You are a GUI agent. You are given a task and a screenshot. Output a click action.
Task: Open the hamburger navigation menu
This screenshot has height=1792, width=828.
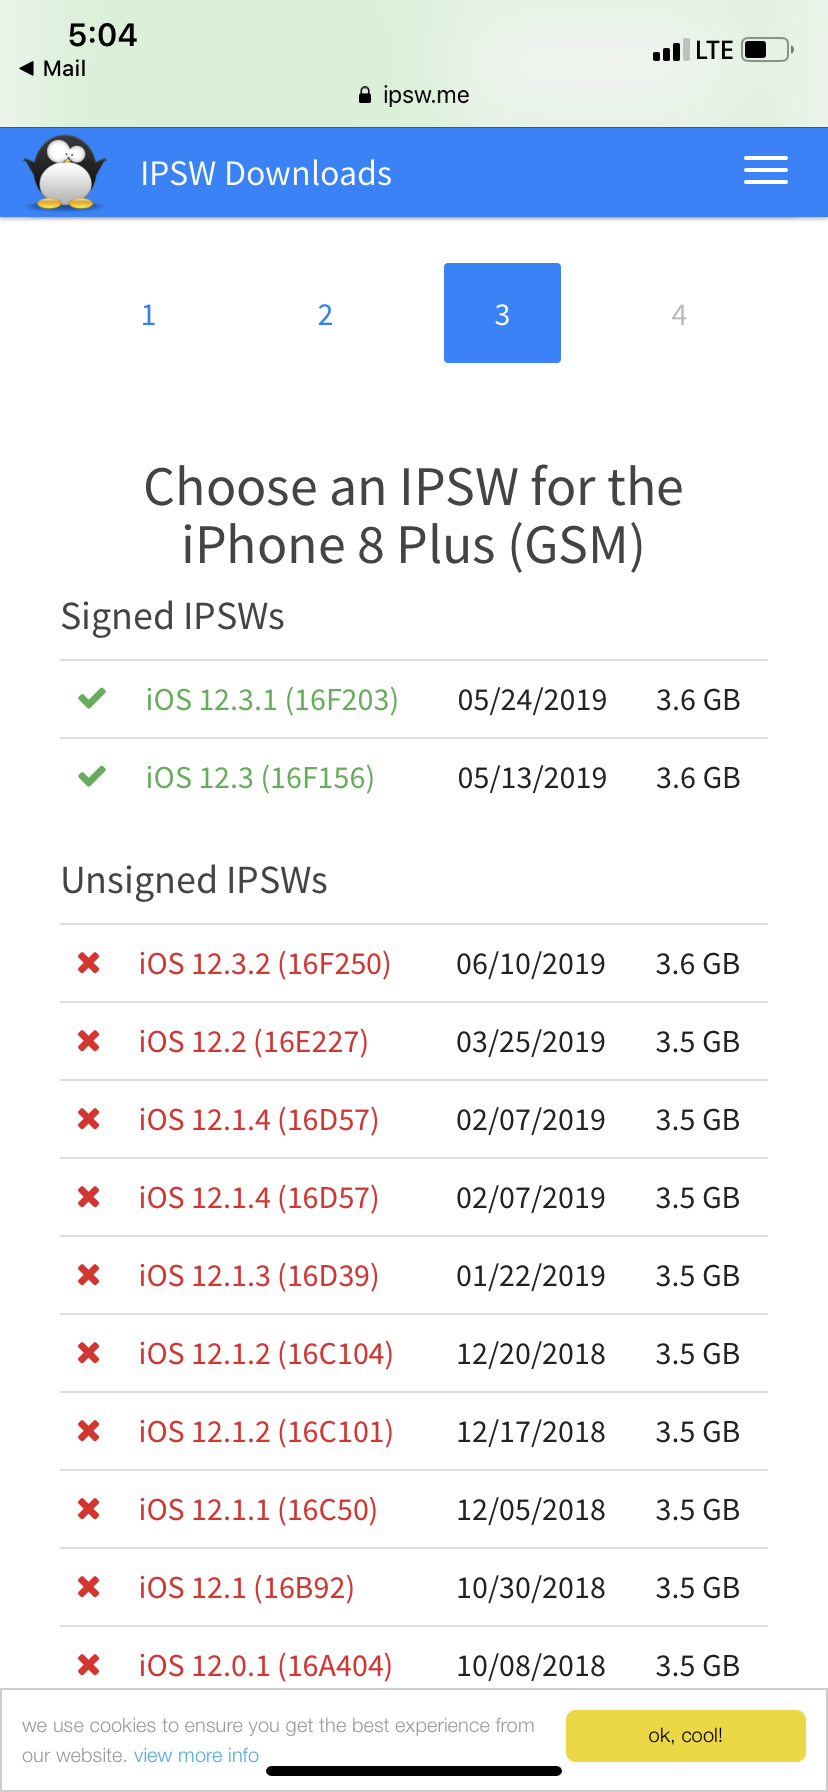coord(765,171)
